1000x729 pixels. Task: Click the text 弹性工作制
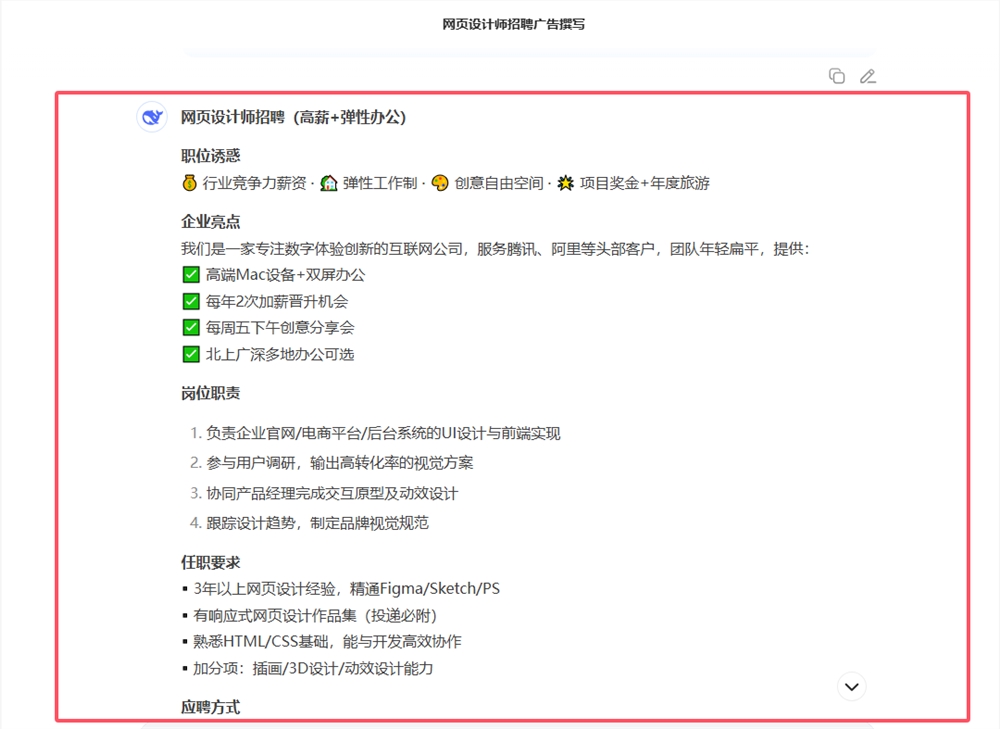pyautogui.click(x=379, y=183)
